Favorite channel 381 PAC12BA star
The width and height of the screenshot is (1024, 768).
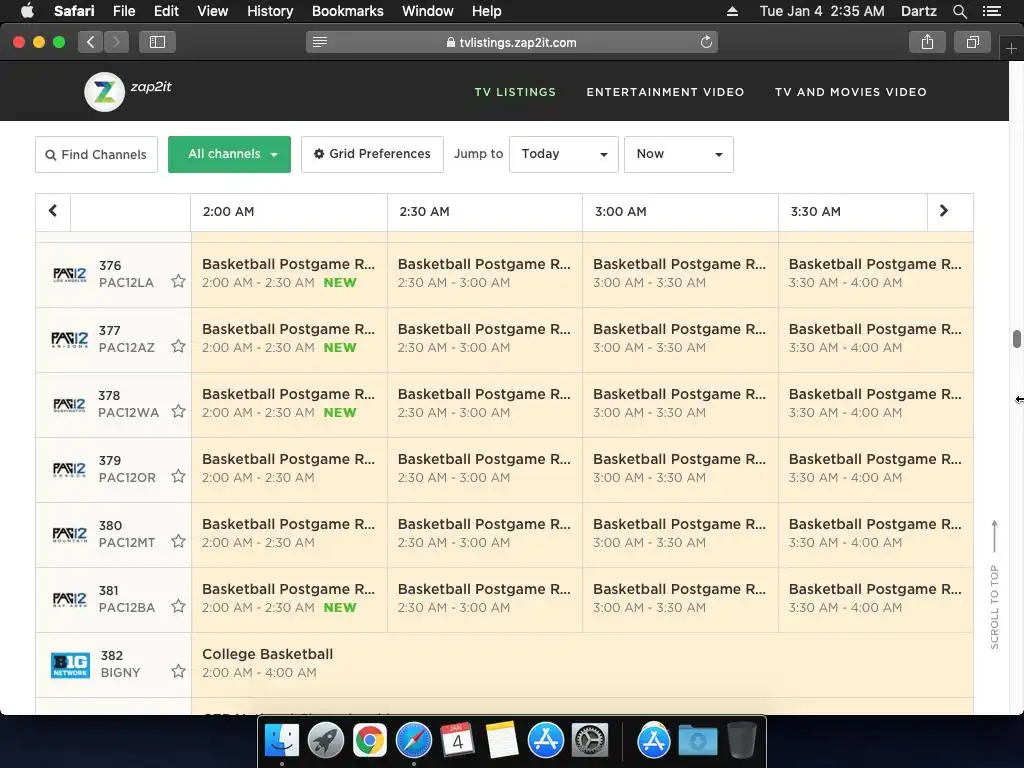click(178, 606)
